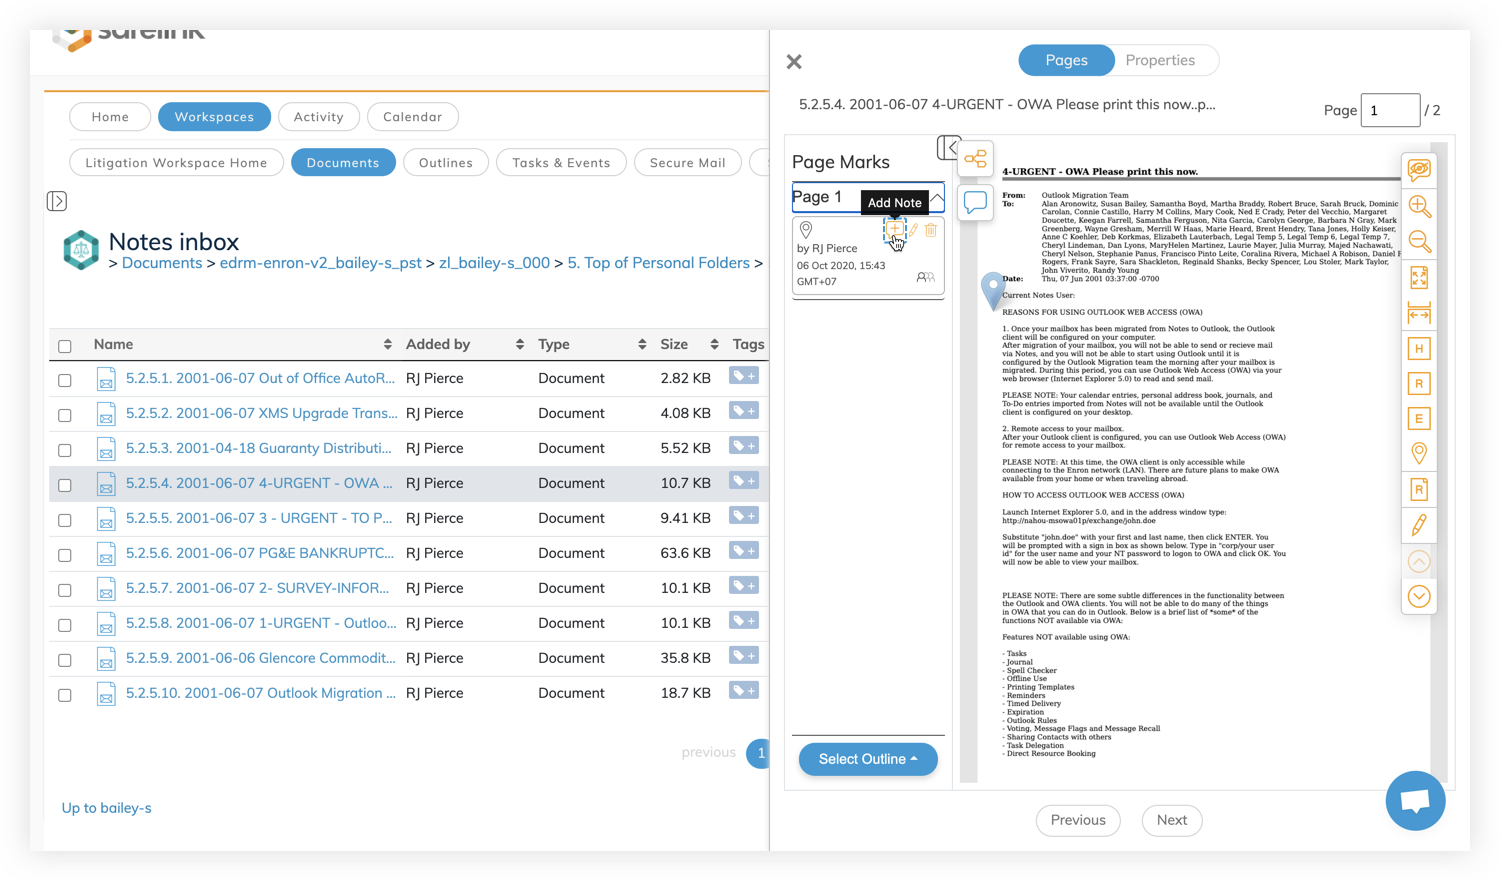The image size is (1500, 881).
Task: Select the H highlight tool
Action: (x=1419, y=348)
